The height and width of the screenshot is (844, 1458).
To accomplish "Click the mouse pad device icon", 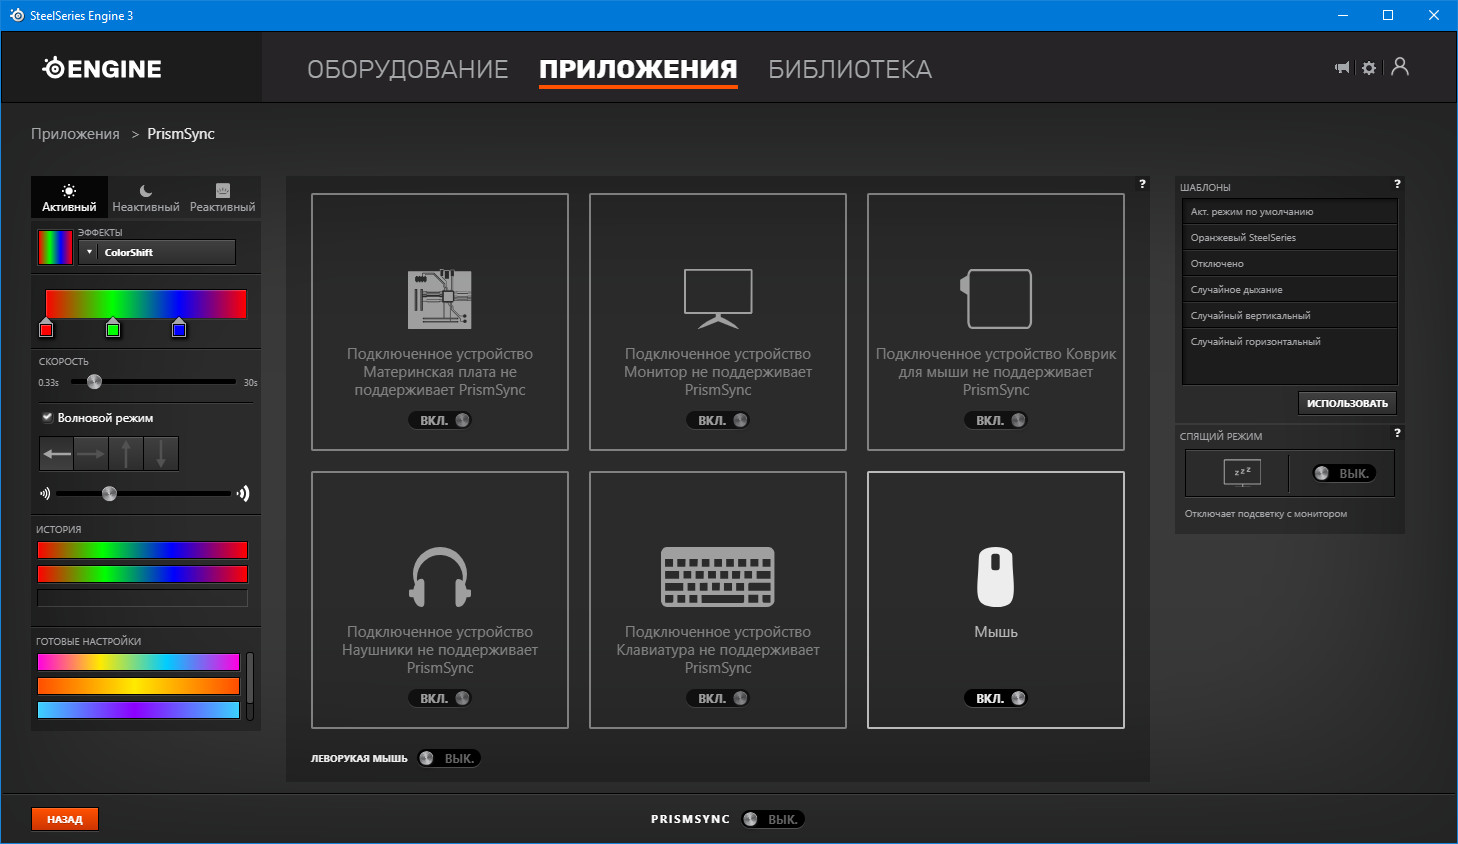I will pyautogui.click(x=996, y=299).
